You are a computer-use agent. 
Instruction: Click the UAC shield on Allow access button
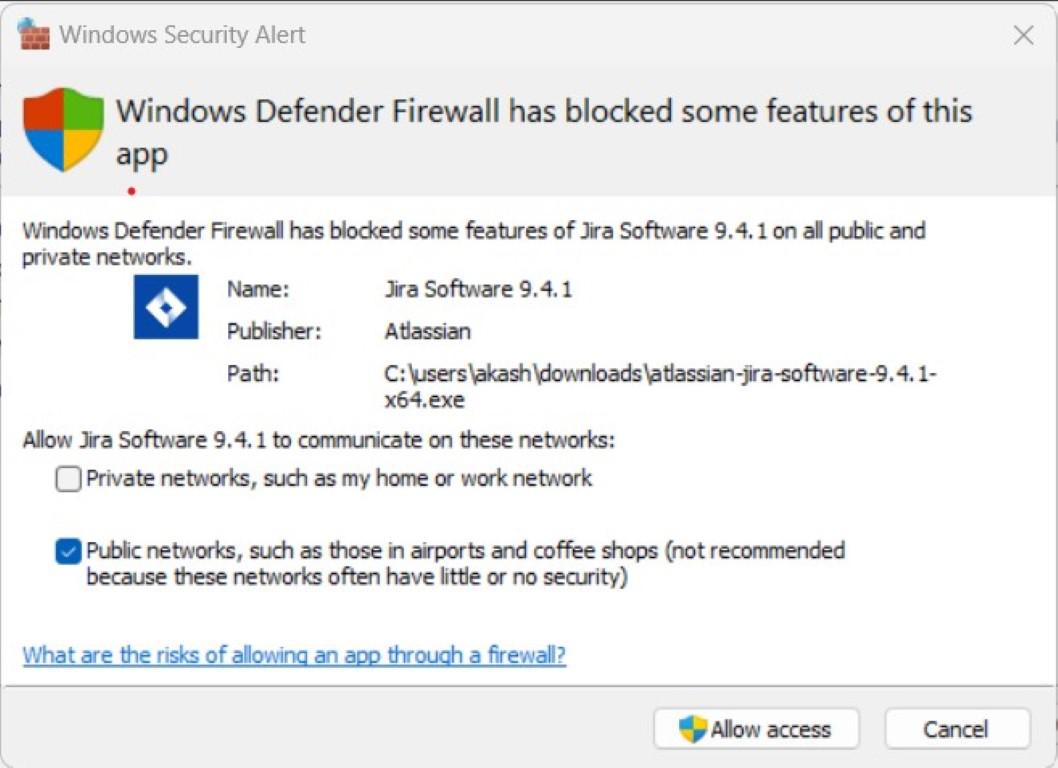click(x=692, y=729)
